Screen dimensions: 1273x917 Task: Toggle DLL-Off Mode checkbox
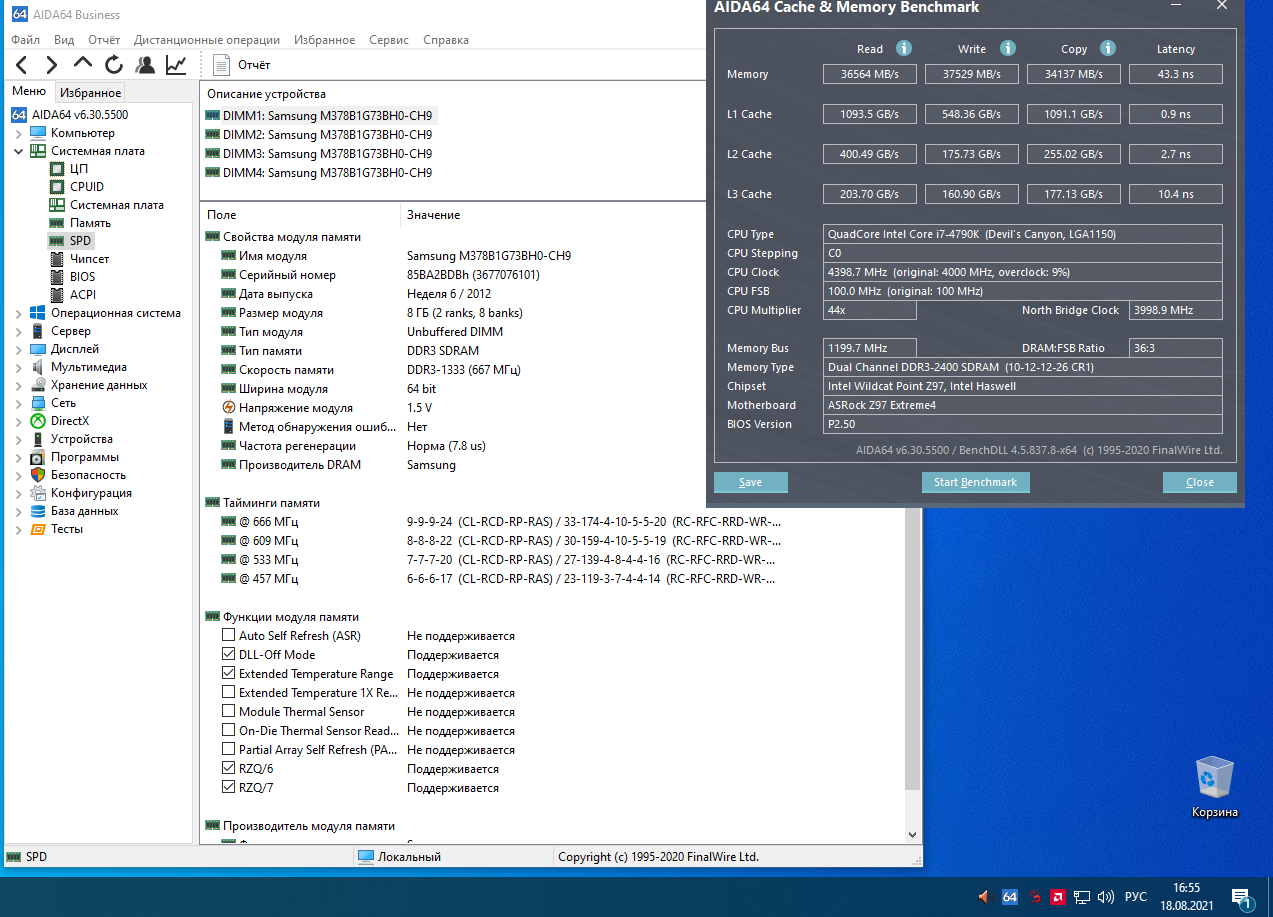[x=229, y=655]
